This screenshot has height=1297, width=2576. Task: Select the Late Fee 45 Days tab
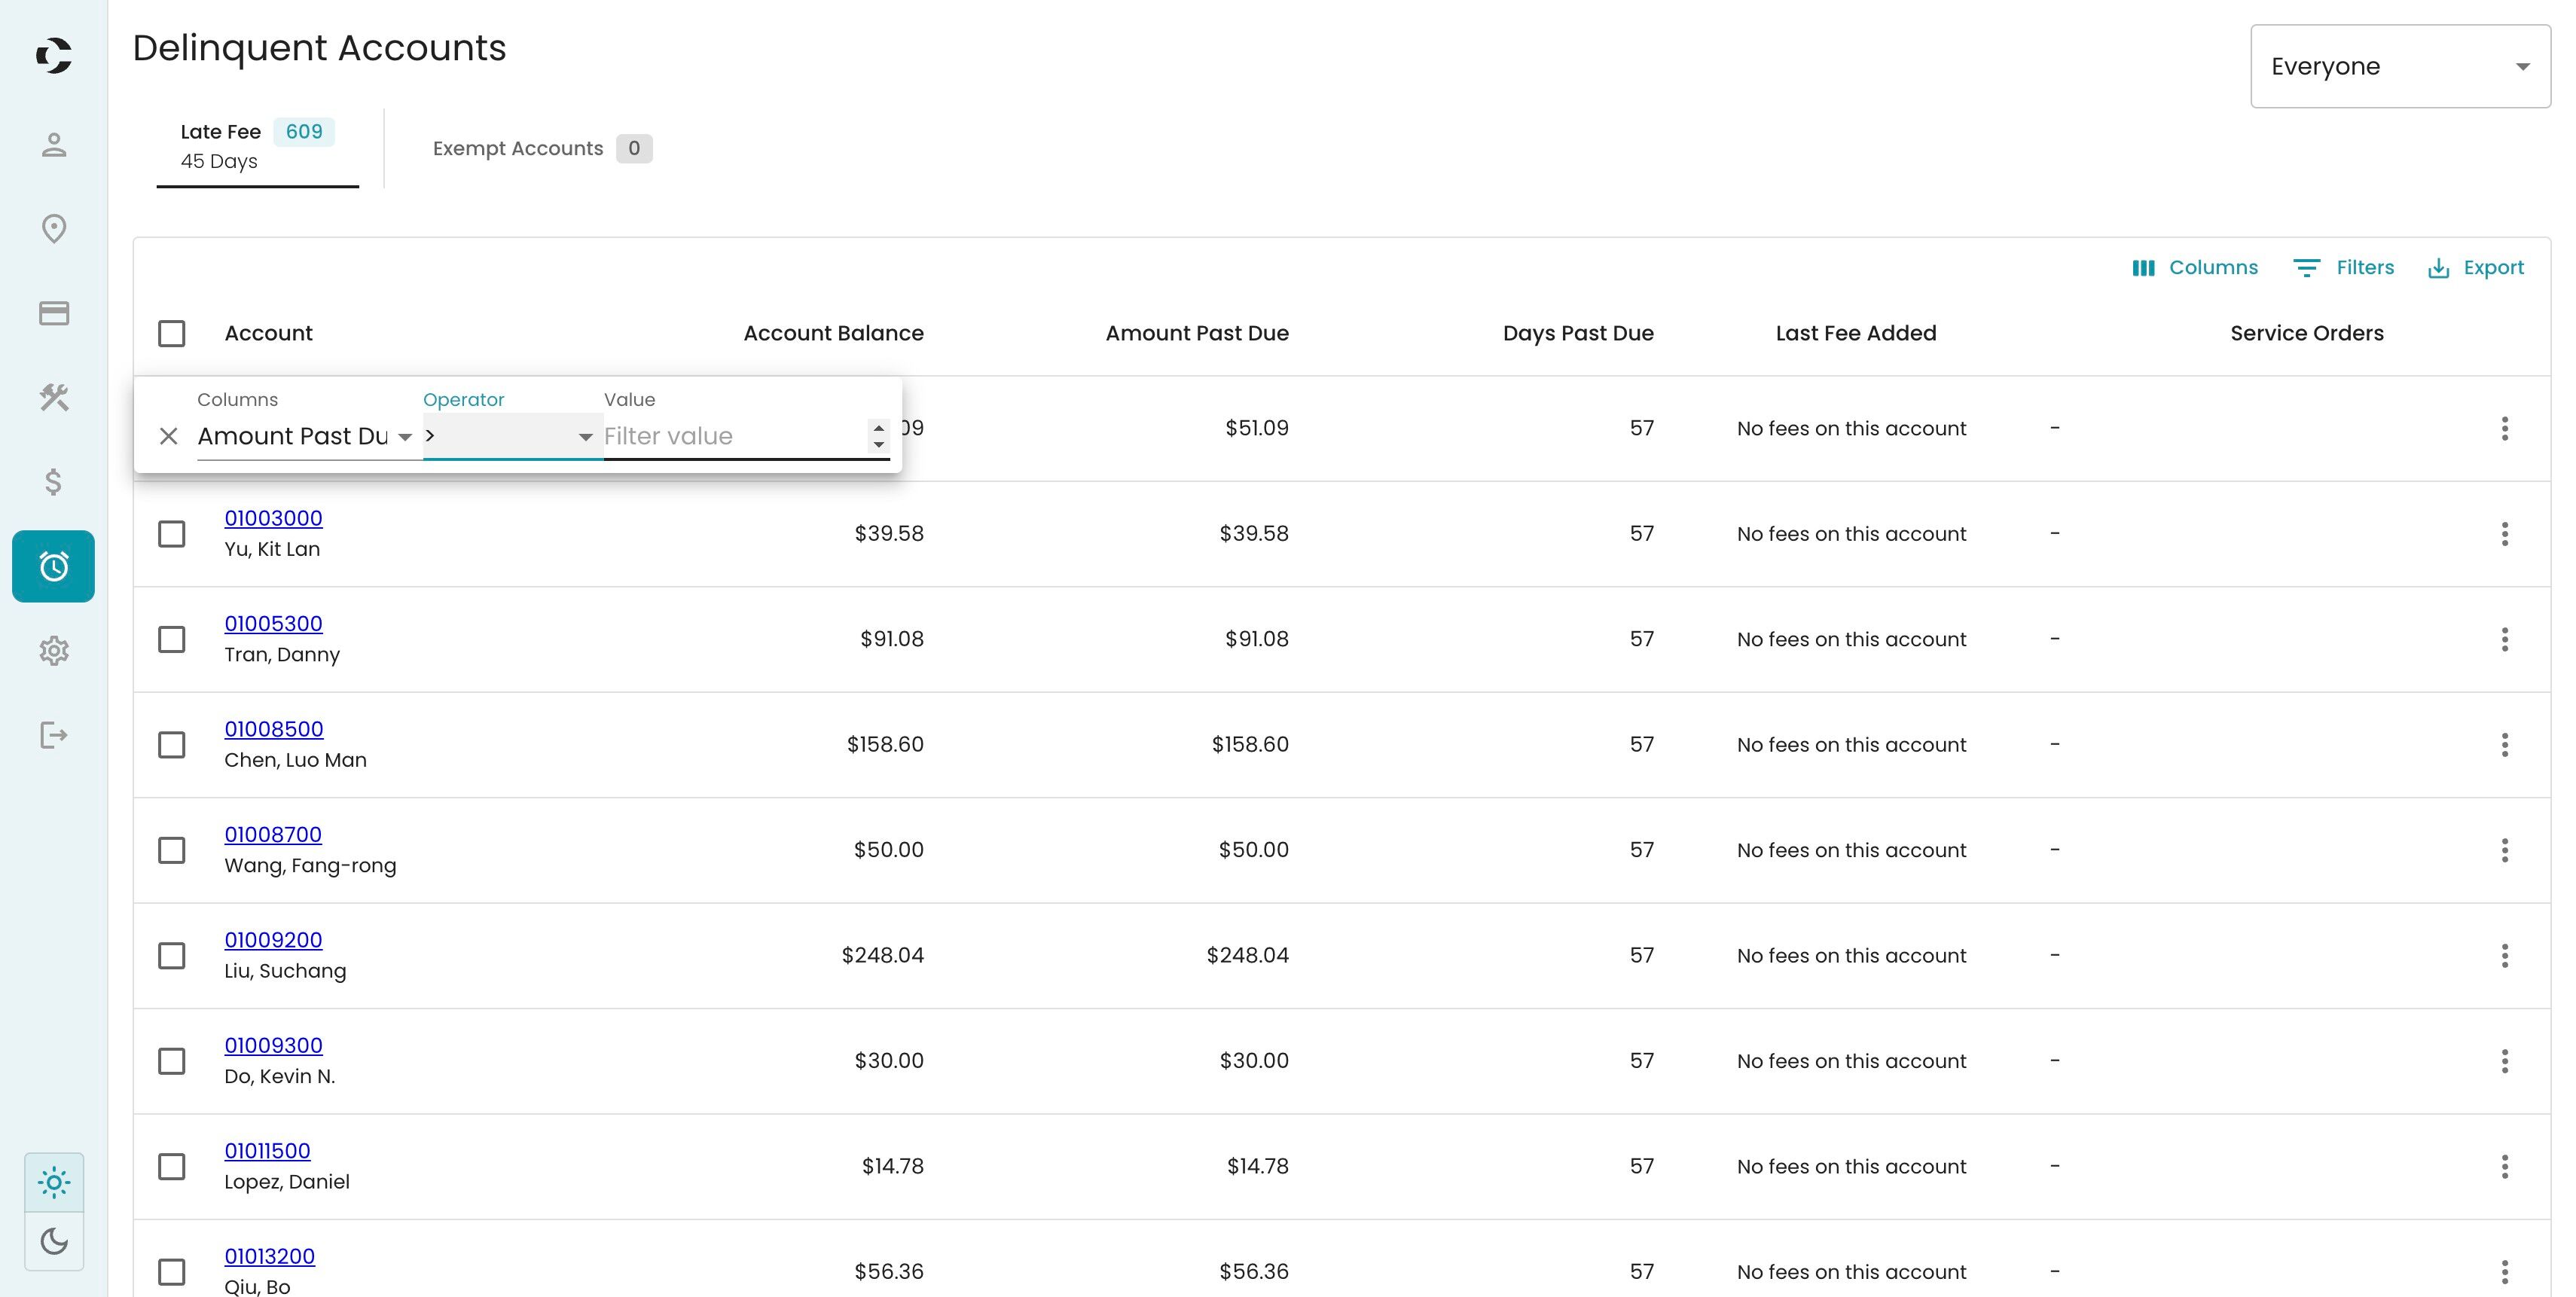[258, 147]
